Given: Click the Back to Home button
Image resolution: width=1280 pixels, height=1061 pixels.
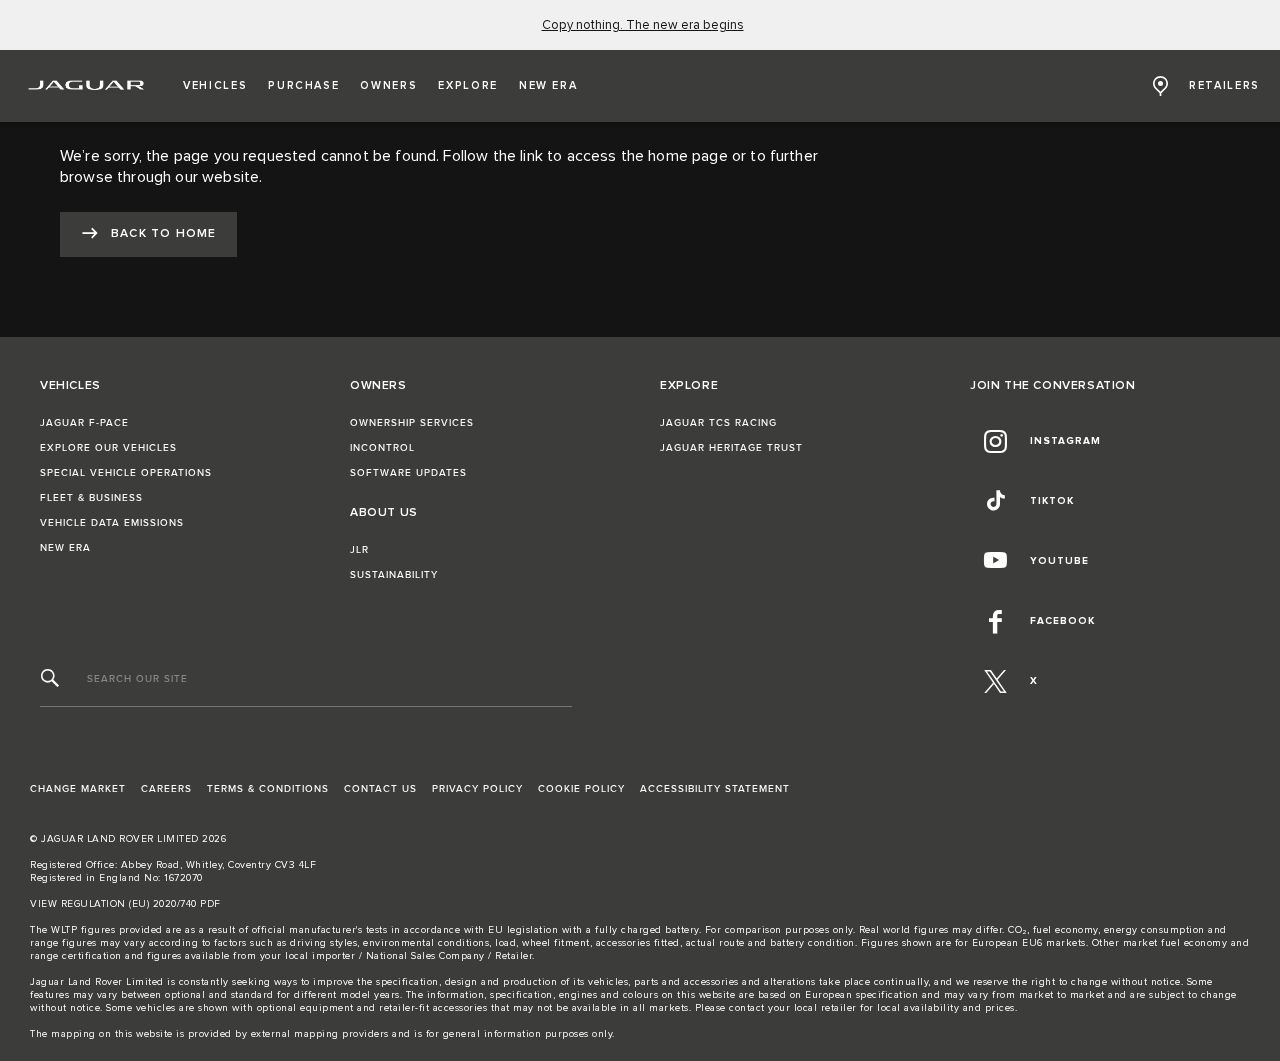Looking at the screenshot, I should [148, 234].
